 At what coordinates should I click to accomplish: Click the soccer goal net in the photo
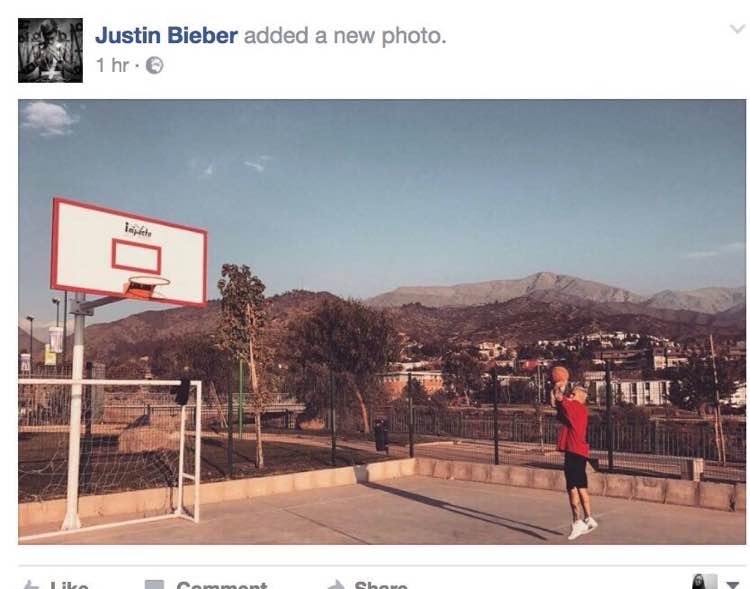pyautogui.click(x=109, y=452)
